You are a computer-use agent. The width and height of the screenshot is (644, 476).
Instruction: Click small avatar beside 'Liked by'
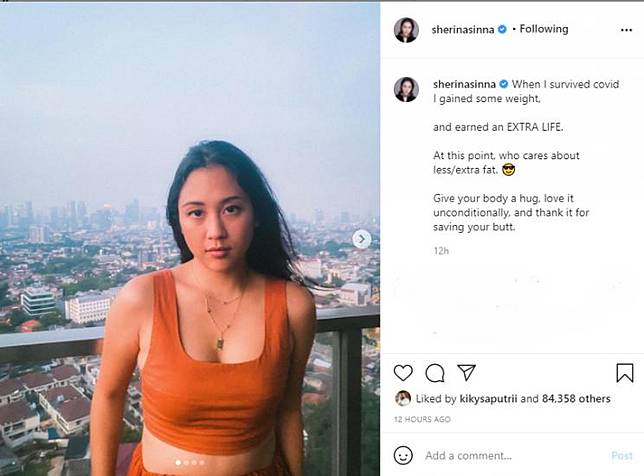(x=402, y=398)
